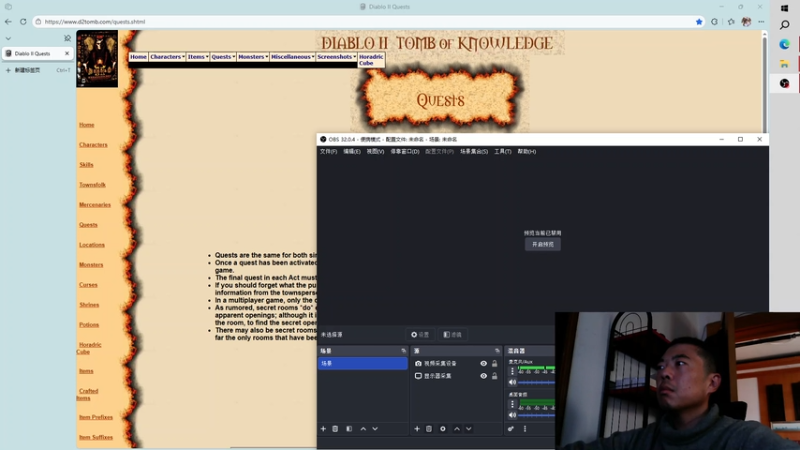Move the scene up in the Scenes panel
800x450 pixels.
tap(363, 429)
